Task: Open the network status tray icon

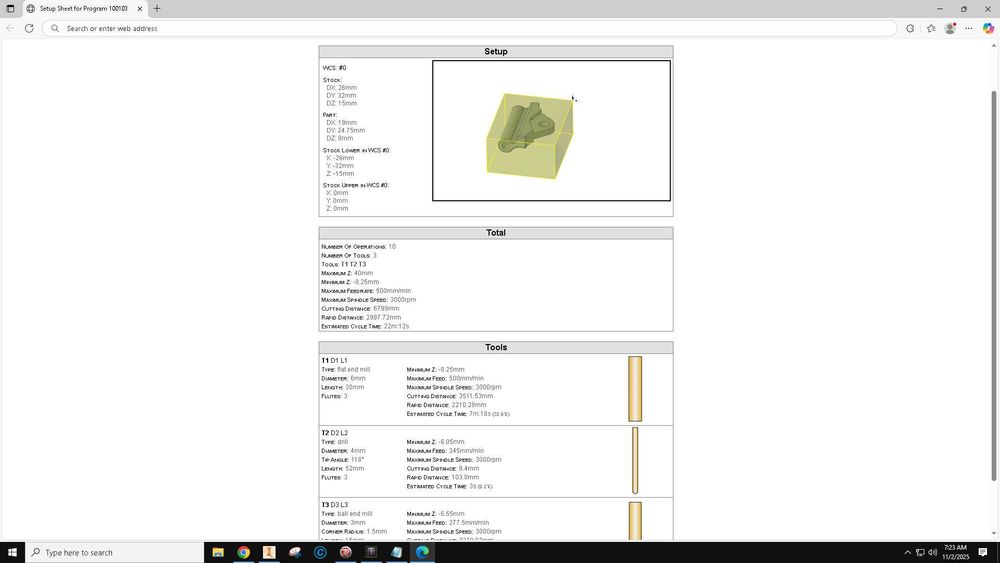Action: pos(920,552)
